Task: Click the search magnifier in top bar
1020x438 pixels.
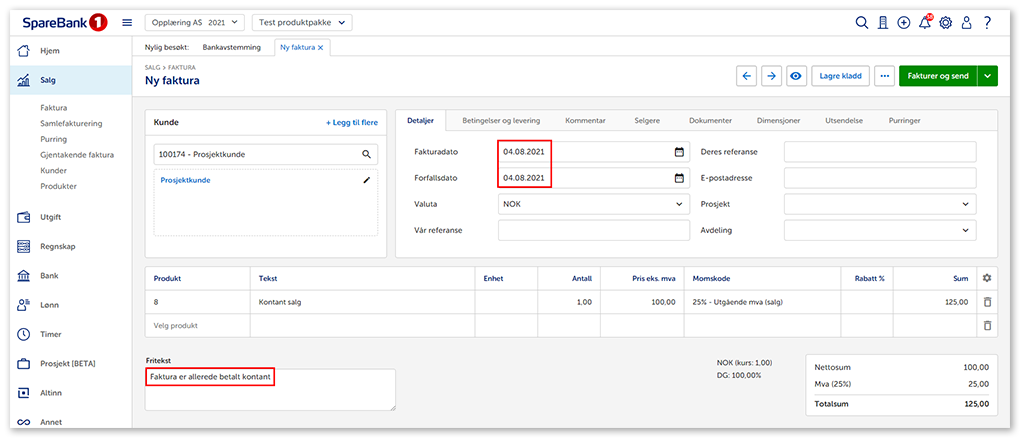Action: (x=862, y=22)
